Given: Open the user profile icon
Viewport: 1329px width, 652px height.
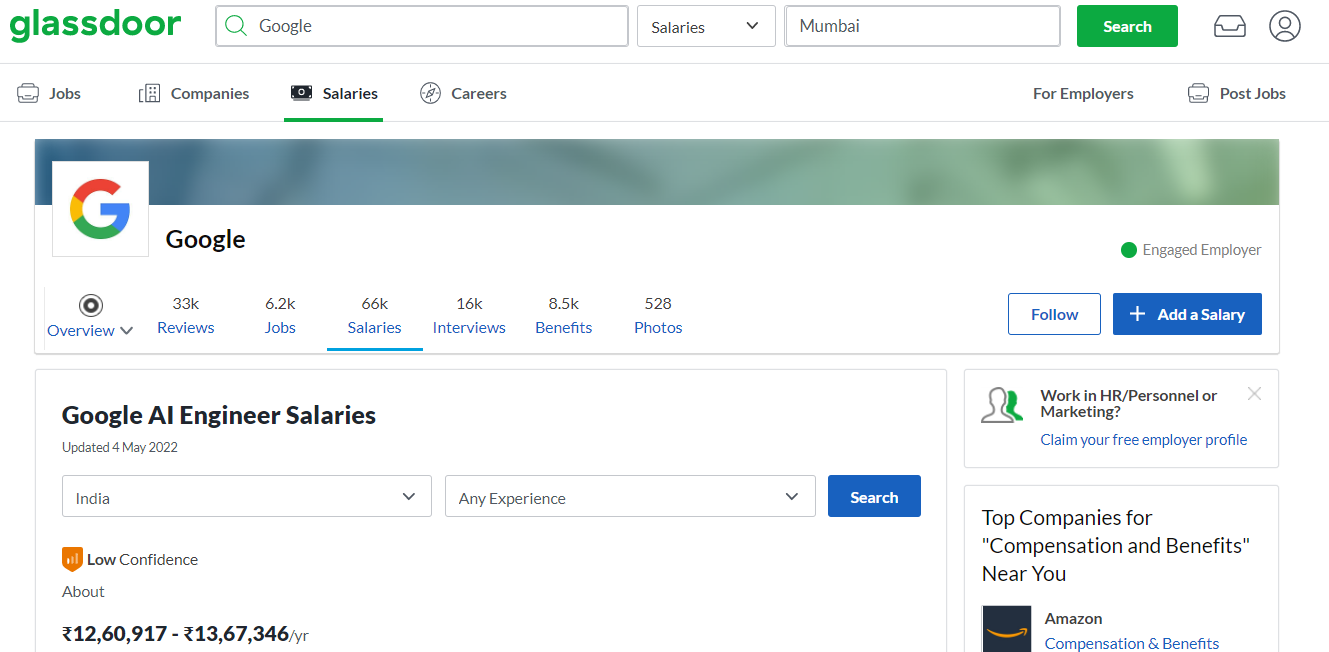Looking at the screenshot, I should [x=1285, y=26].
